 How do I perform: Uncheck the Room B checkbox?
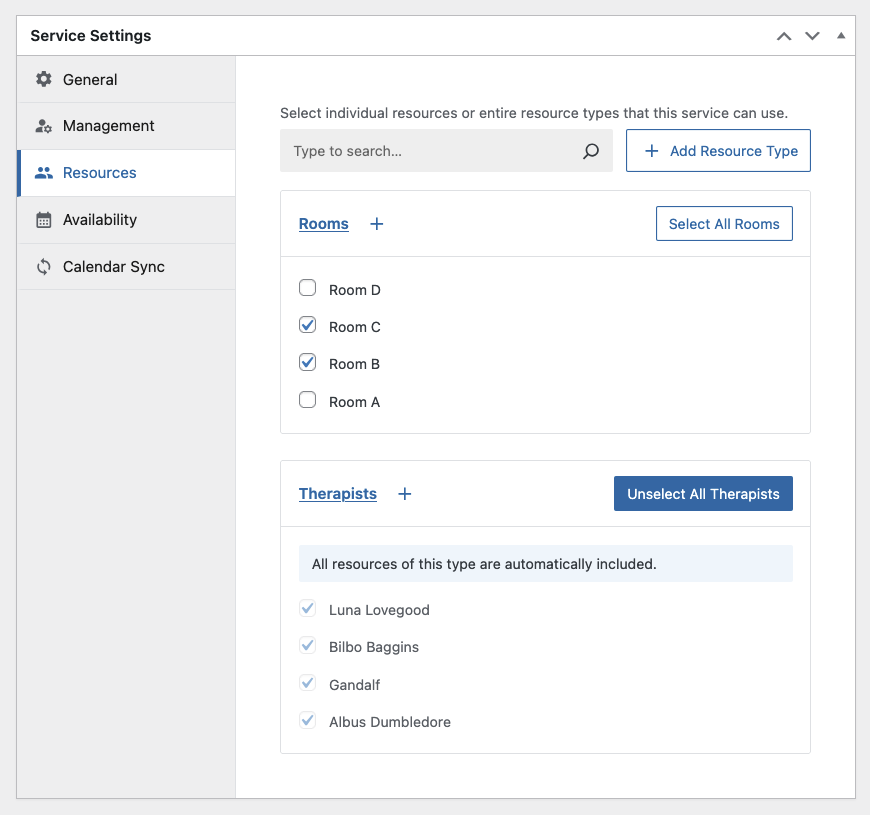click(x=307, y=363)
